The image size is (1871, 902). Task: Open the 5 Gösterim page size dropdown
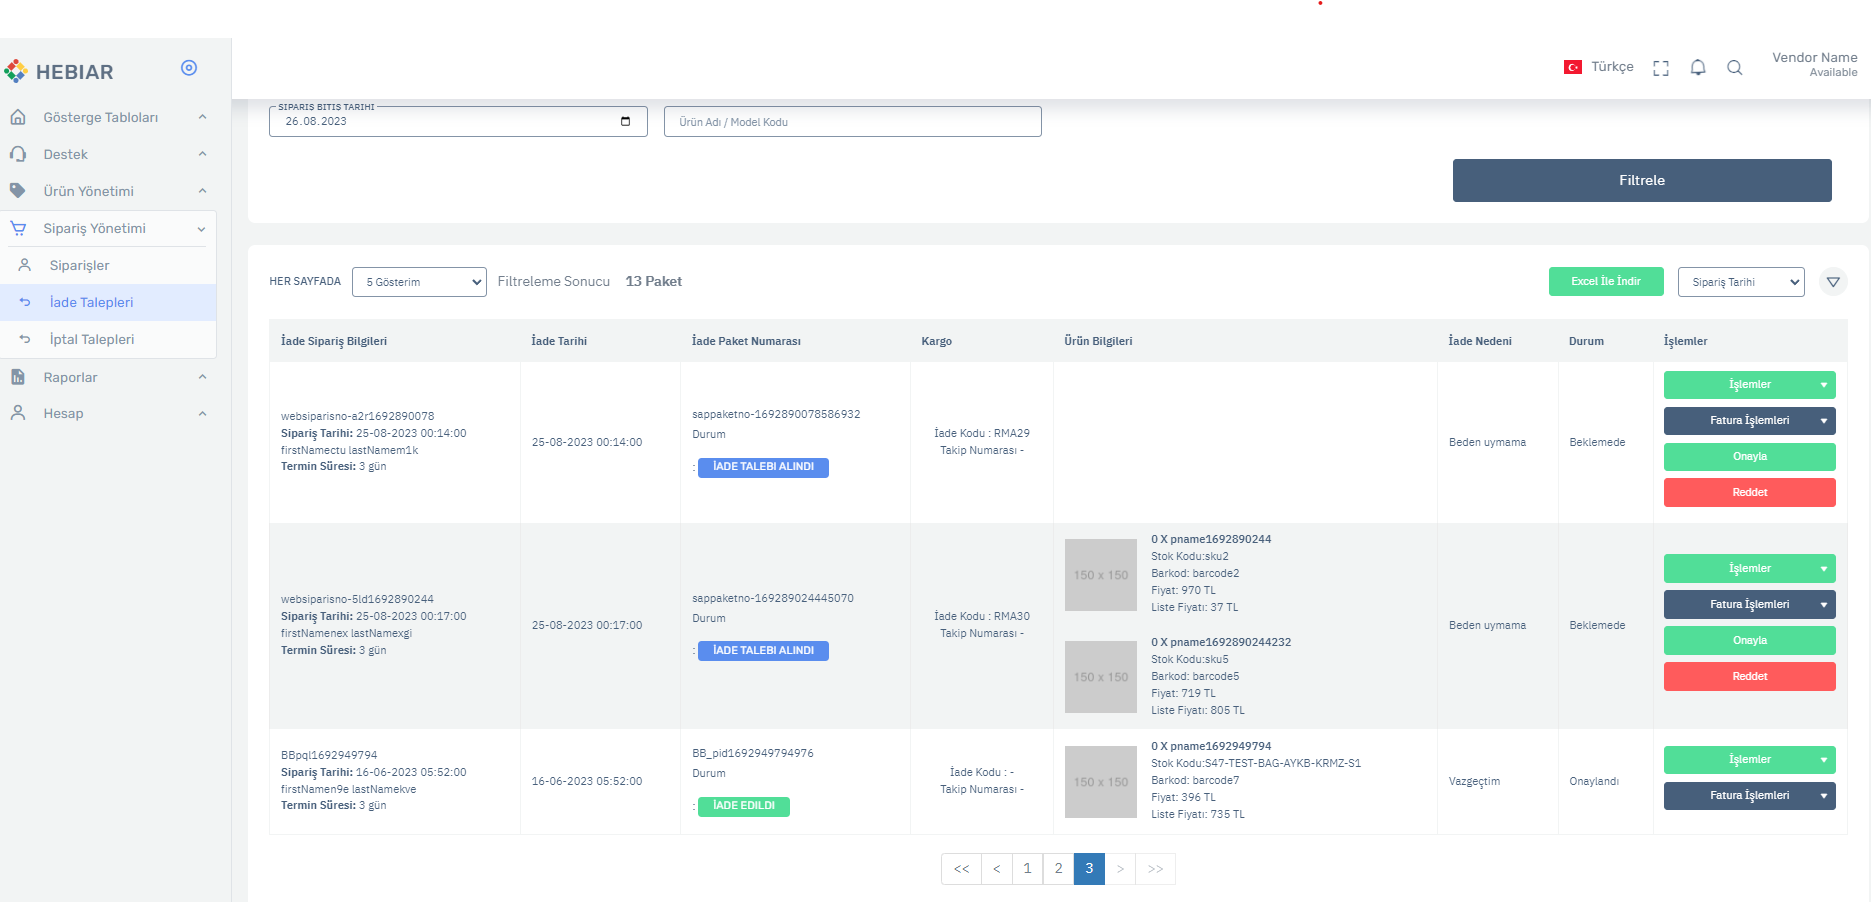419,282
